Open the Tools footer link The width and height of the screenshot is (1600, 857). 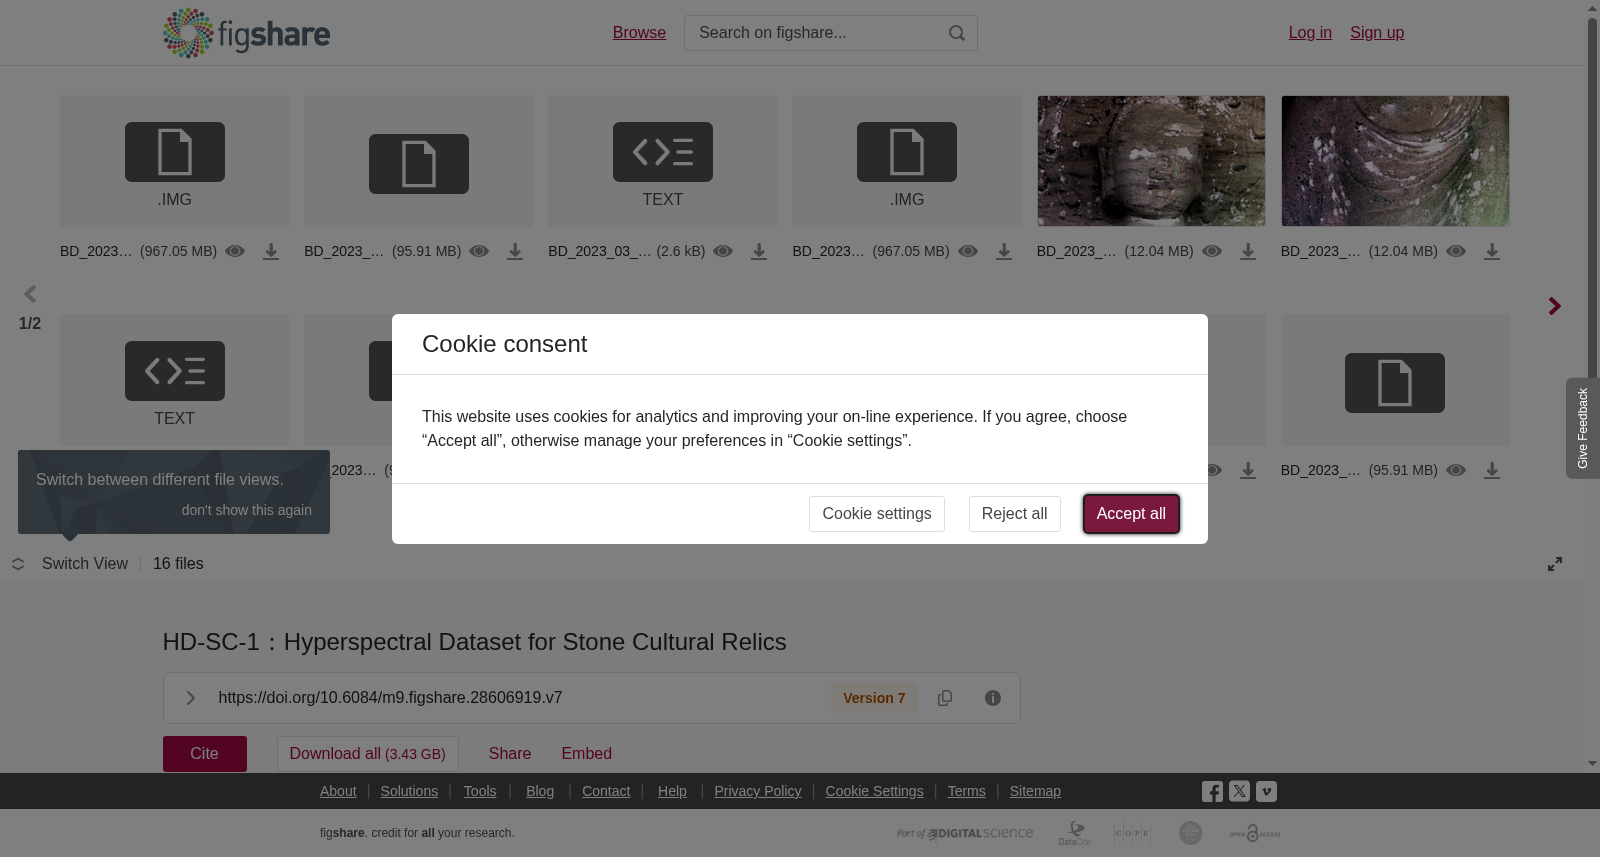click(x=480, y=791)
